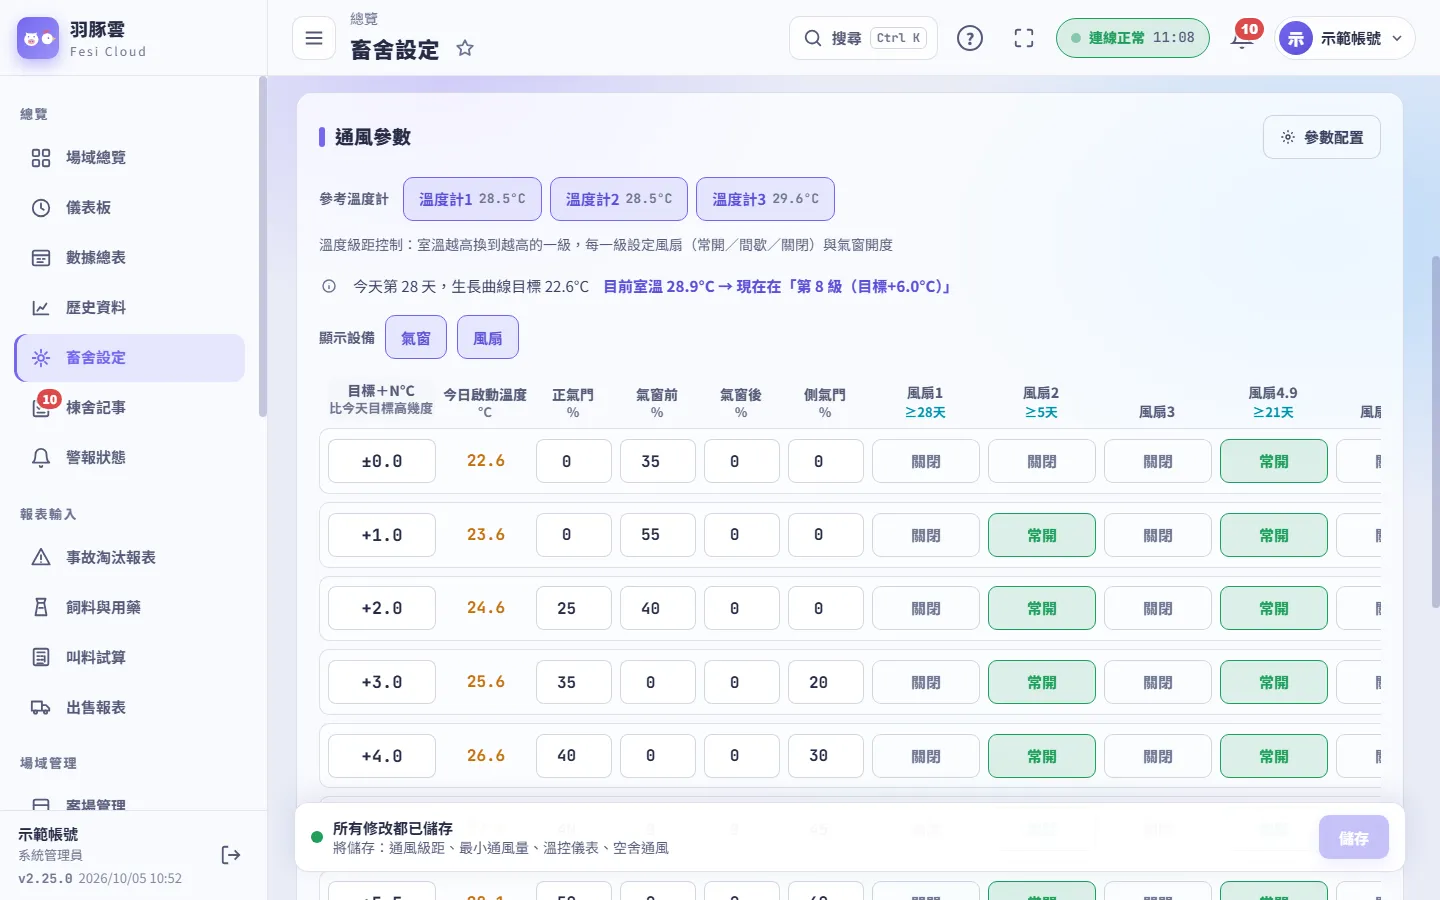Toggle 風扇 device display chip

tap(488, 338)
